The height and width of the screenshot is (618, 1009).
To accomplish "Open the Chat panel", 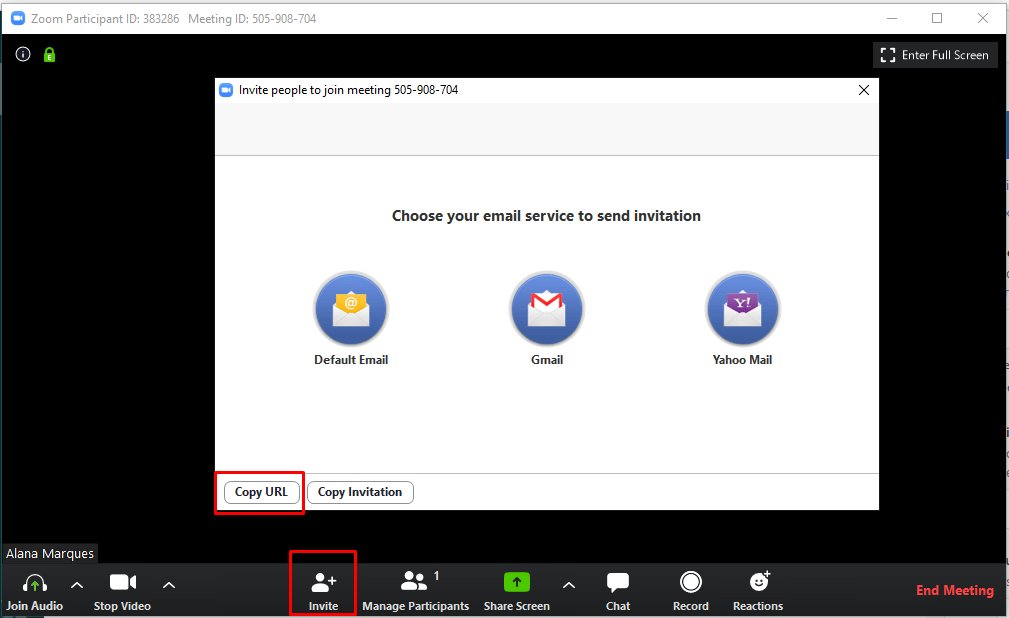I will click(x=618, y=591).
